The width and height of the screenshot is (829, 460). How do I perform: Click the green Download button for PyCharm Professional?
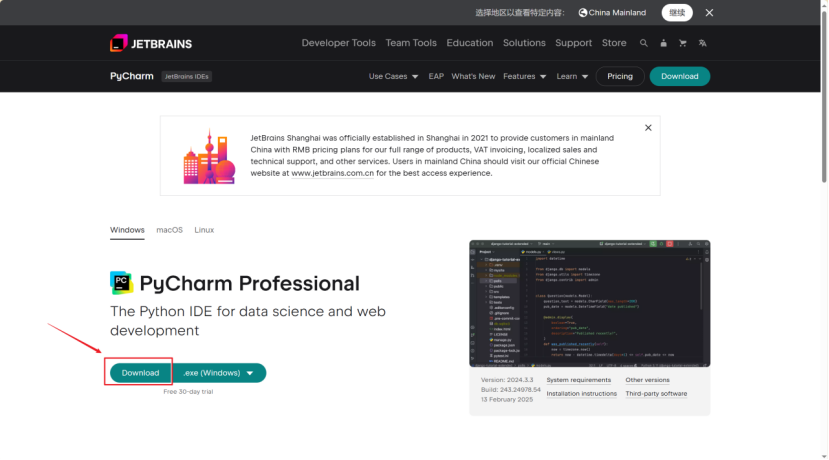pos(140,373)
